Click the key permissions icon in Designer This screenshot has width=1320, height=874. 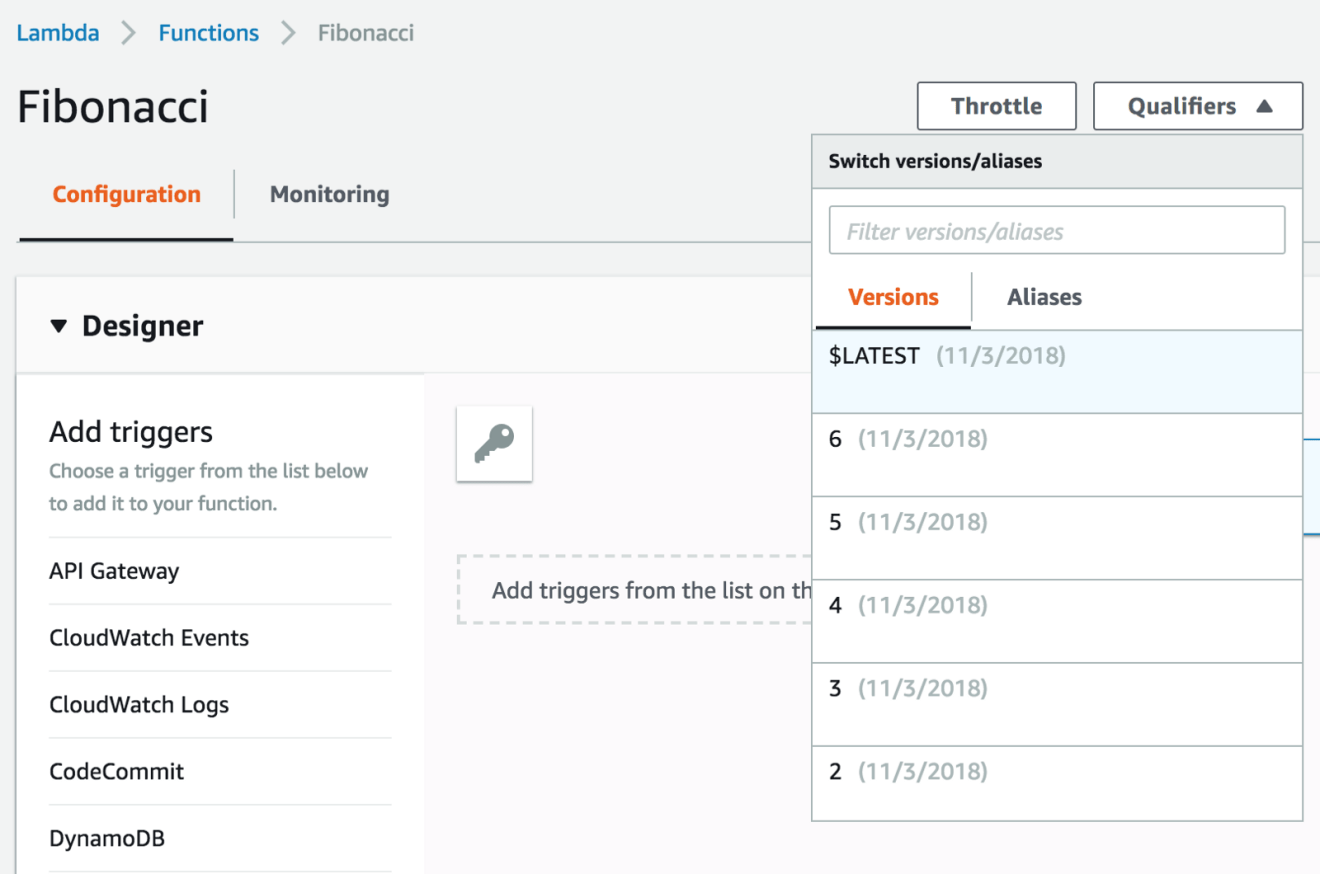point(494,443)
